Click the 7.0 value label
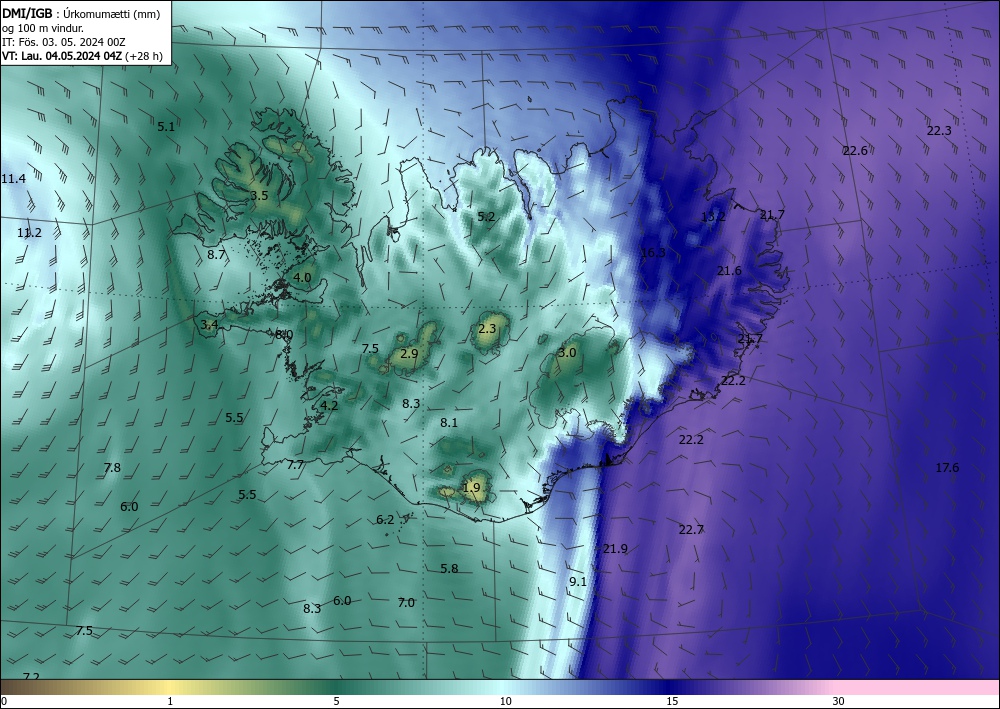This screenshot has height=709, width=1000. click(406, 603)
